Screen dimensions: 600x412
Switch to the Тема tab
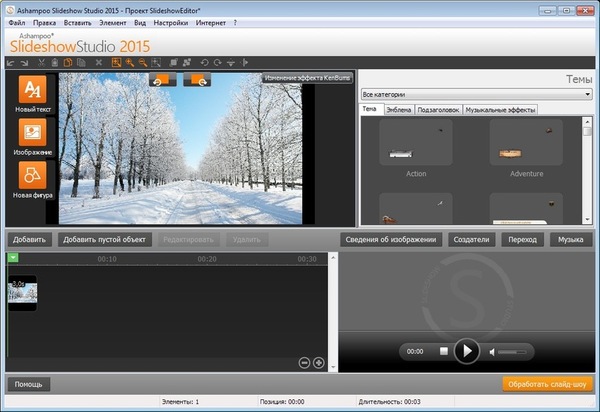click(369, 109)
